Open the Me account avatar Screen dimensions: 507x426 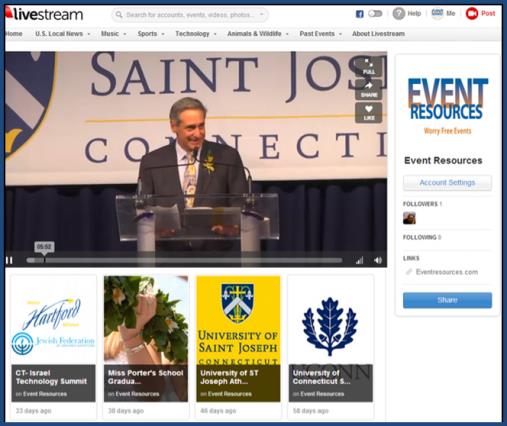point(437,13)
